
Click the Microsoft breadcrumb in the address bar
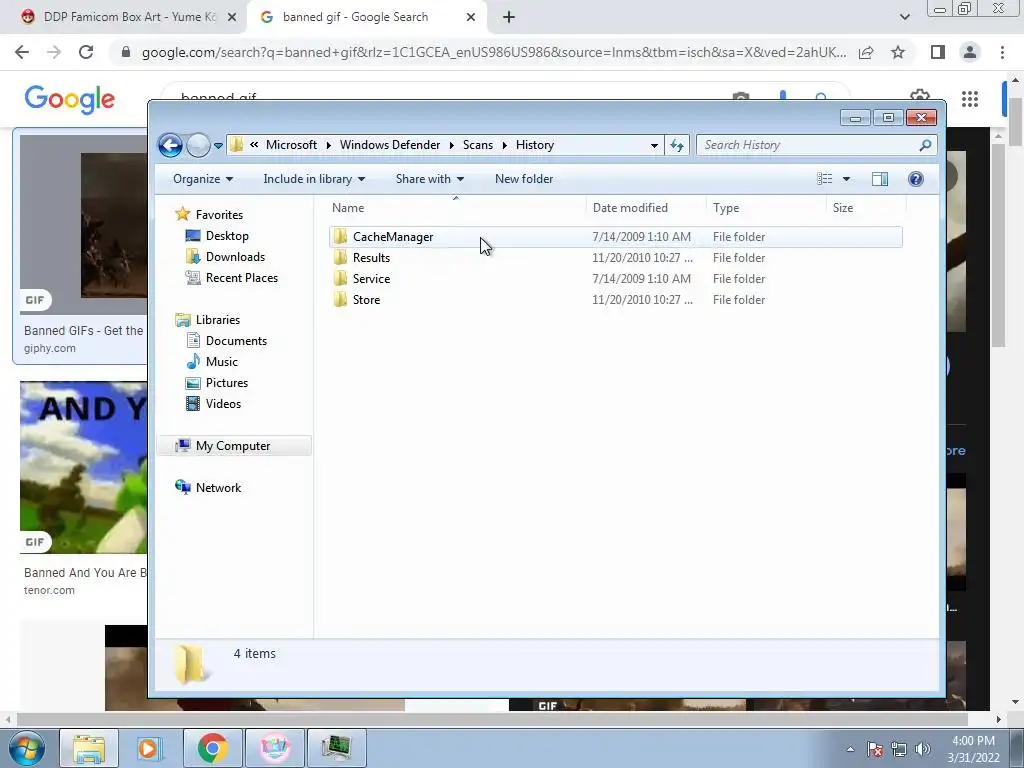[291, 145]
